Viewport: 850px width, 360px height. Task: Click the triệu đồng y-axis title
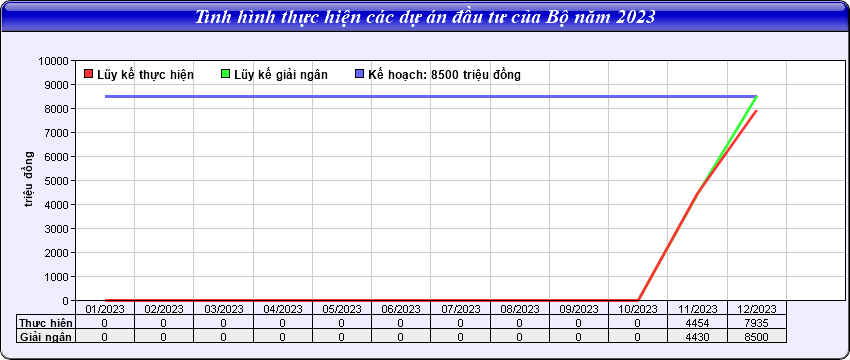(x=29, y=180)
